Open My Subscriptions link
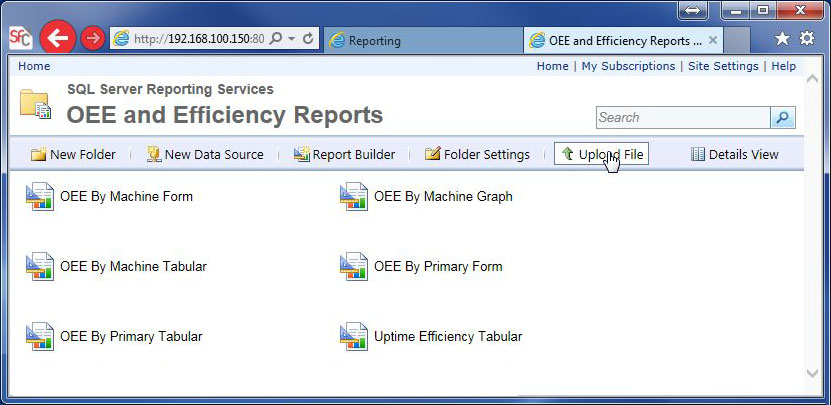Image resolution: width=831 pixels, height=405 pixels. coord(628,66)
